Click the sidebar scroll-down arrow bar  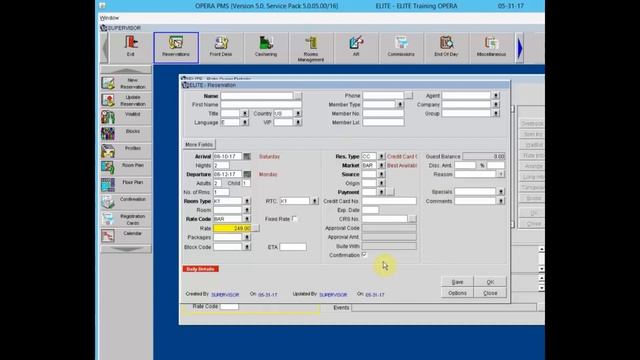click(126, 249)
